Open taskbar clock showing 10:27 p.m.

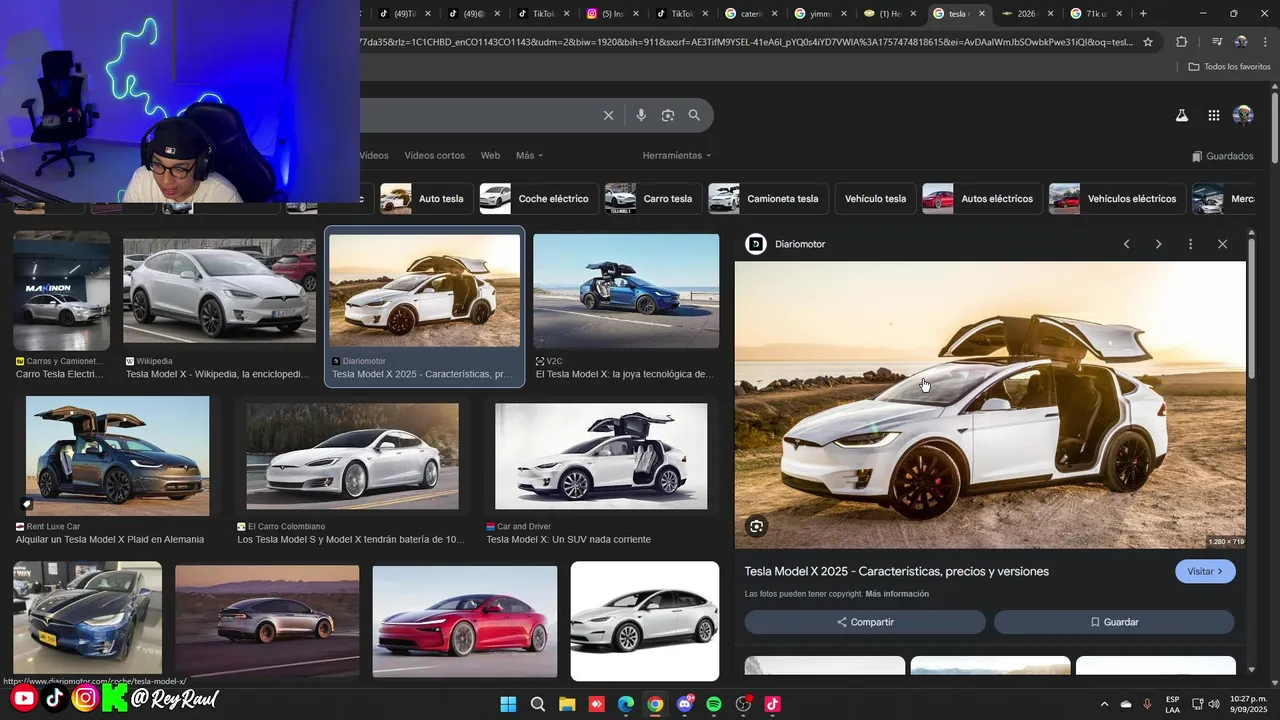(1246, 704)
